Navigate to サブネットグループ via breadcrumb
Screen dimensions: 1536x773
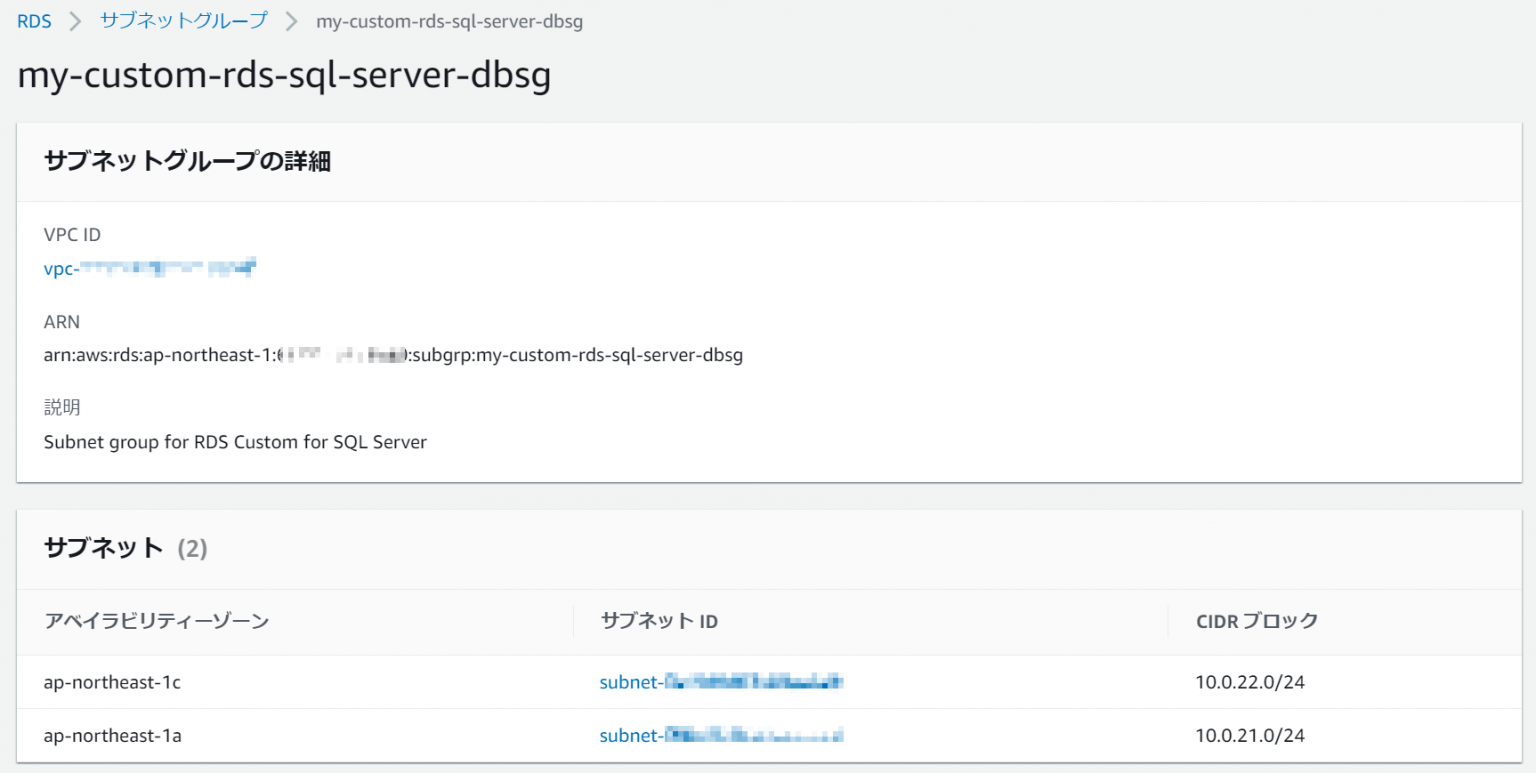(x=181, y=20)
